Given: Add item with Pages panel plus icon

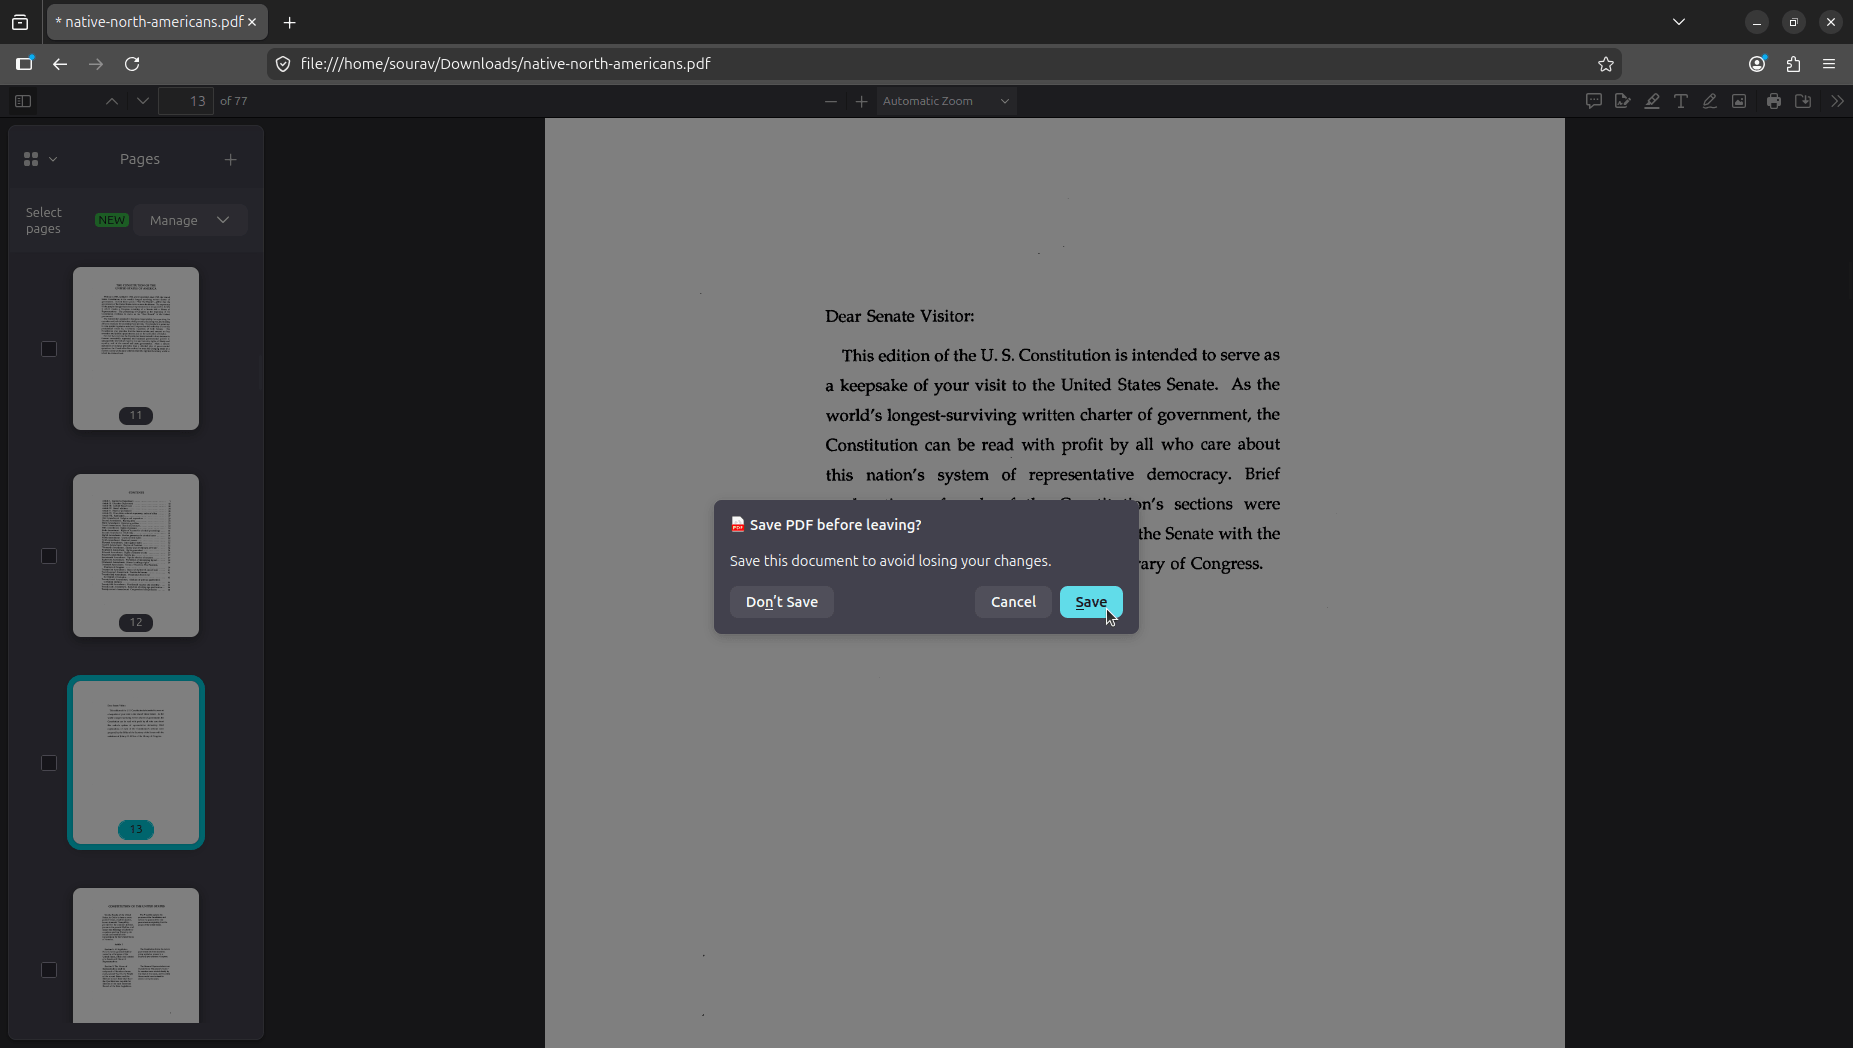Looking at the screenshot, I should [231, 159].
